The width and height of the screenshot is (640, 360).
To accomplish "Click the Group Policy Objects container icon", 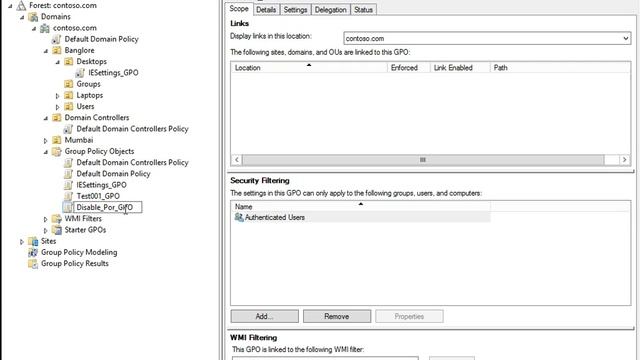I will (x=57, y=151).
